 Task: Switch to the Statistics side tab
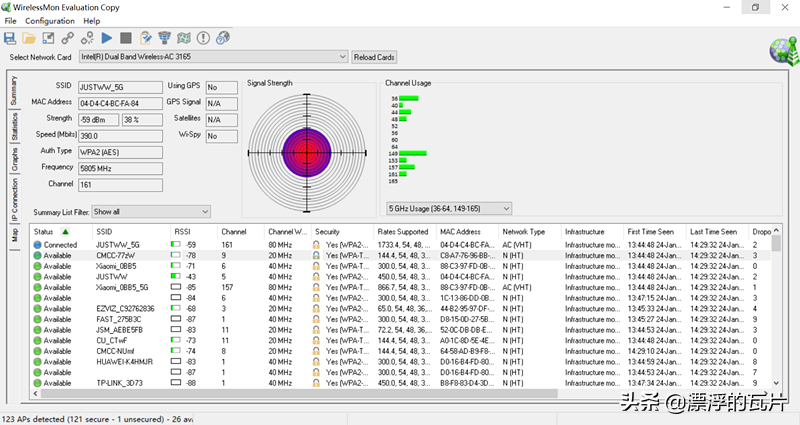[14, 127]
